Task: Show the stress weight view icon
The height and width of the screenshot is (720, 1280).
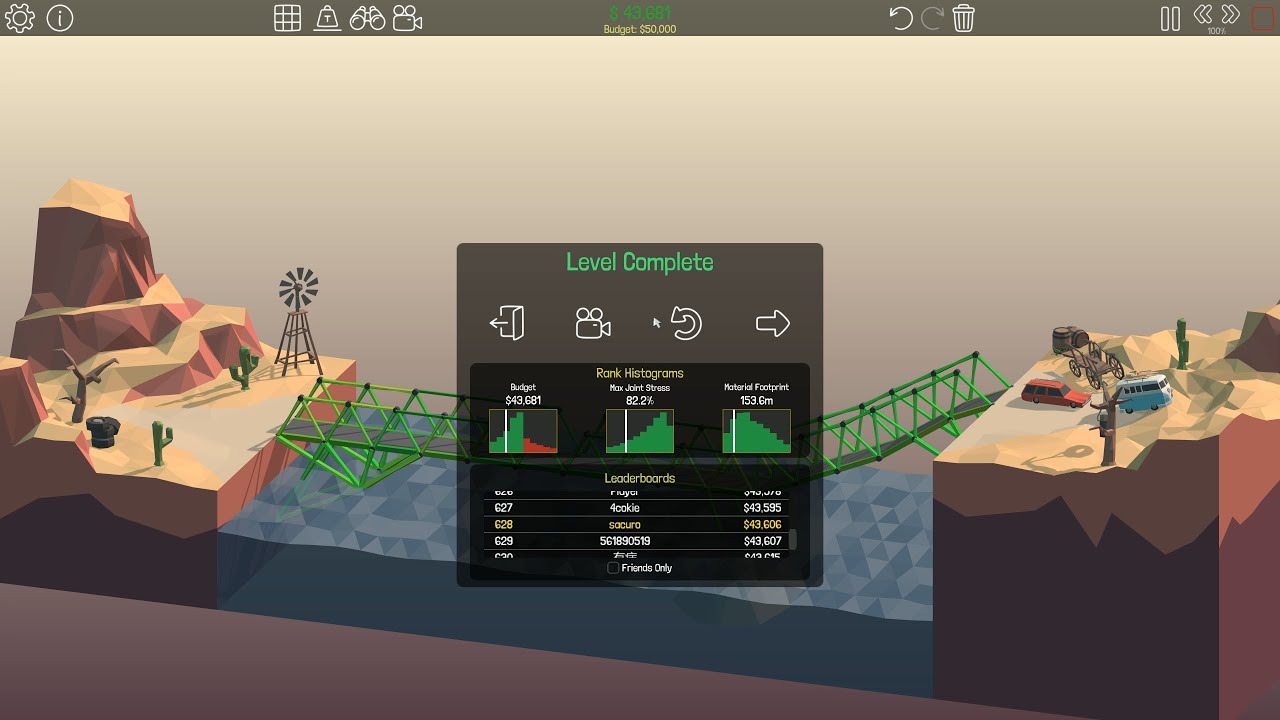Action: pyautogui.click(x=328, y=18)
